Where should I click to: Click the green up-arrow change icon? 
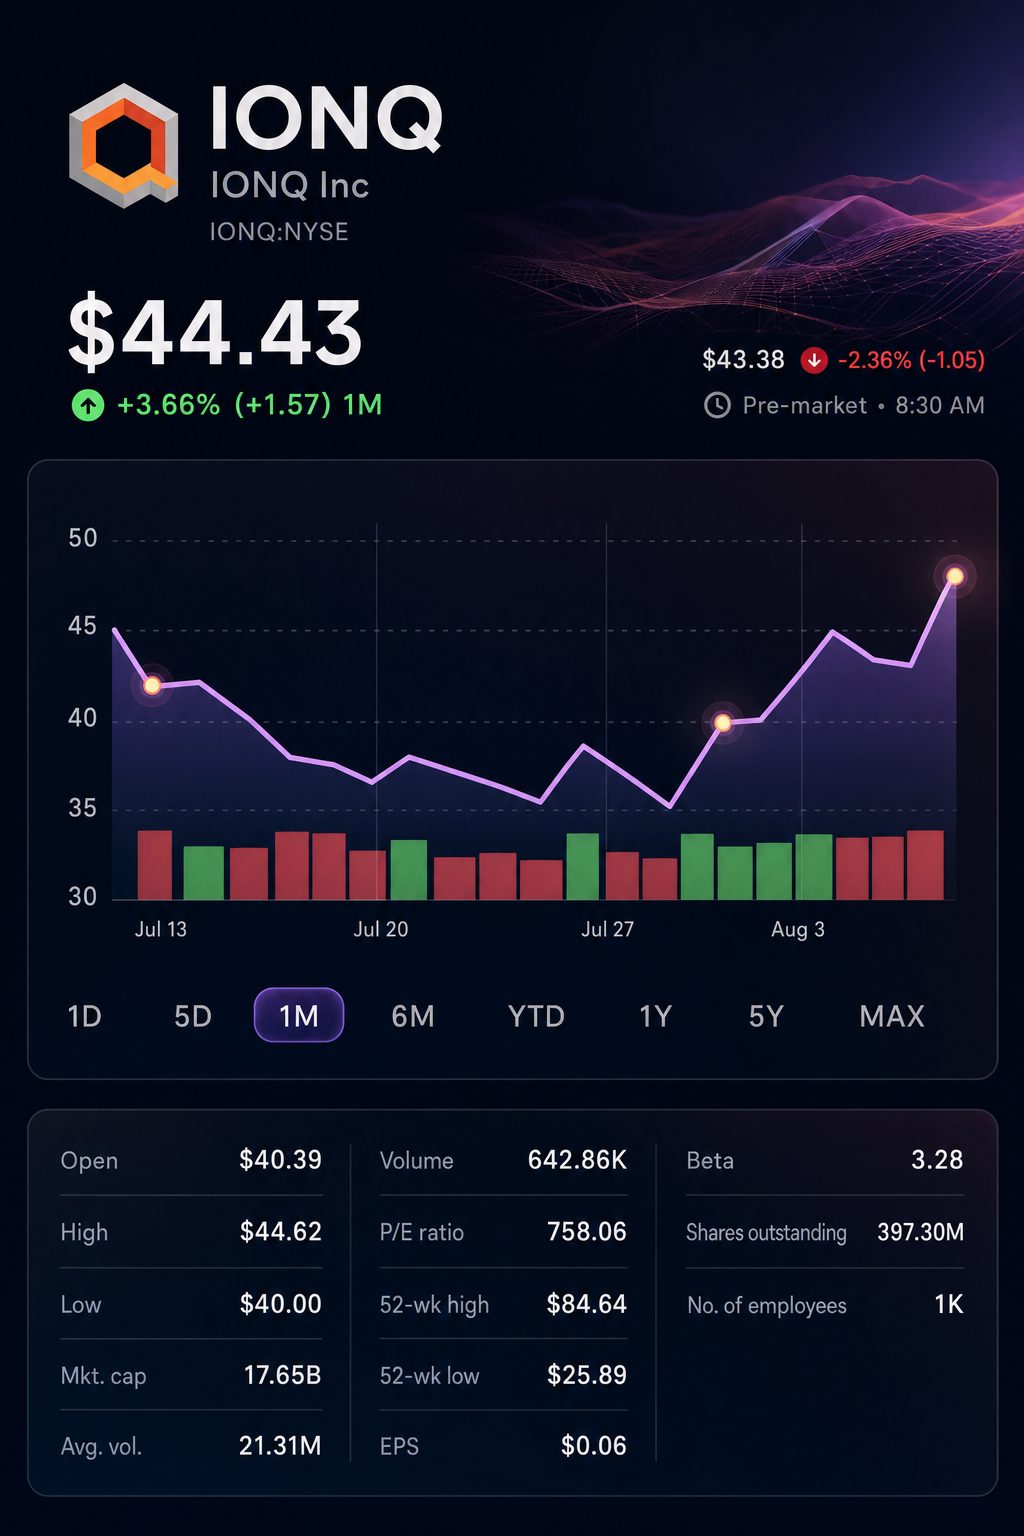88,405
